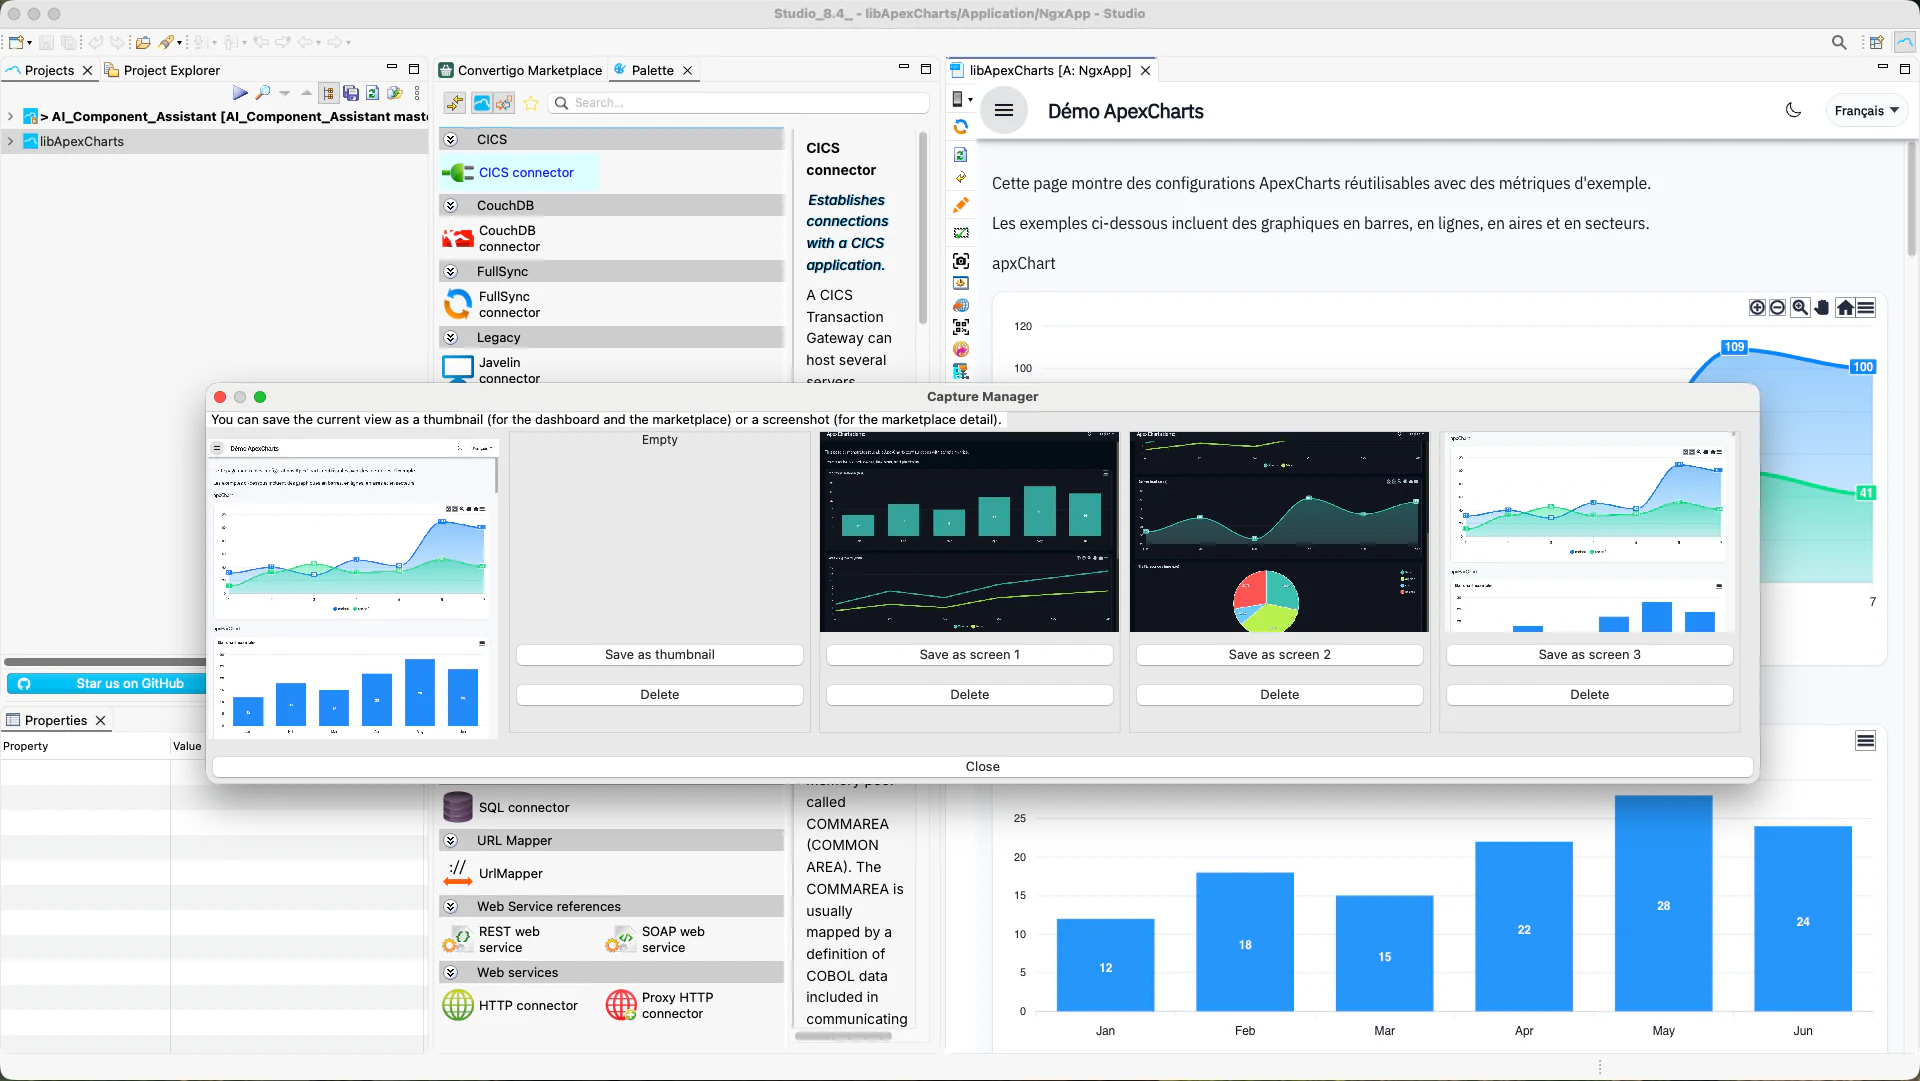
Task: Run the project with the play arrow
Action: click(240, 92)
